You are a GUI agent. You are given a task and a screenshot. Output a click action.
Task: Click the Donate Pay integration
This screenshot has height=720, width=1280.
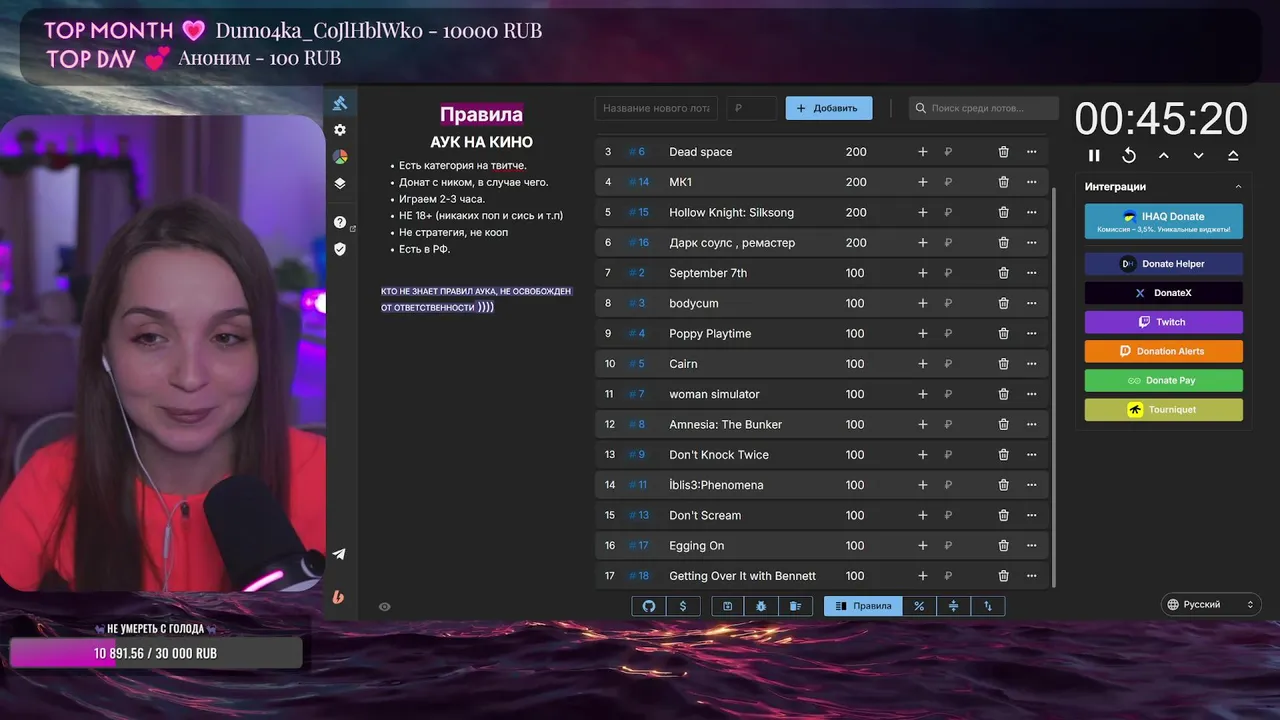click(x=1164, y=380)
